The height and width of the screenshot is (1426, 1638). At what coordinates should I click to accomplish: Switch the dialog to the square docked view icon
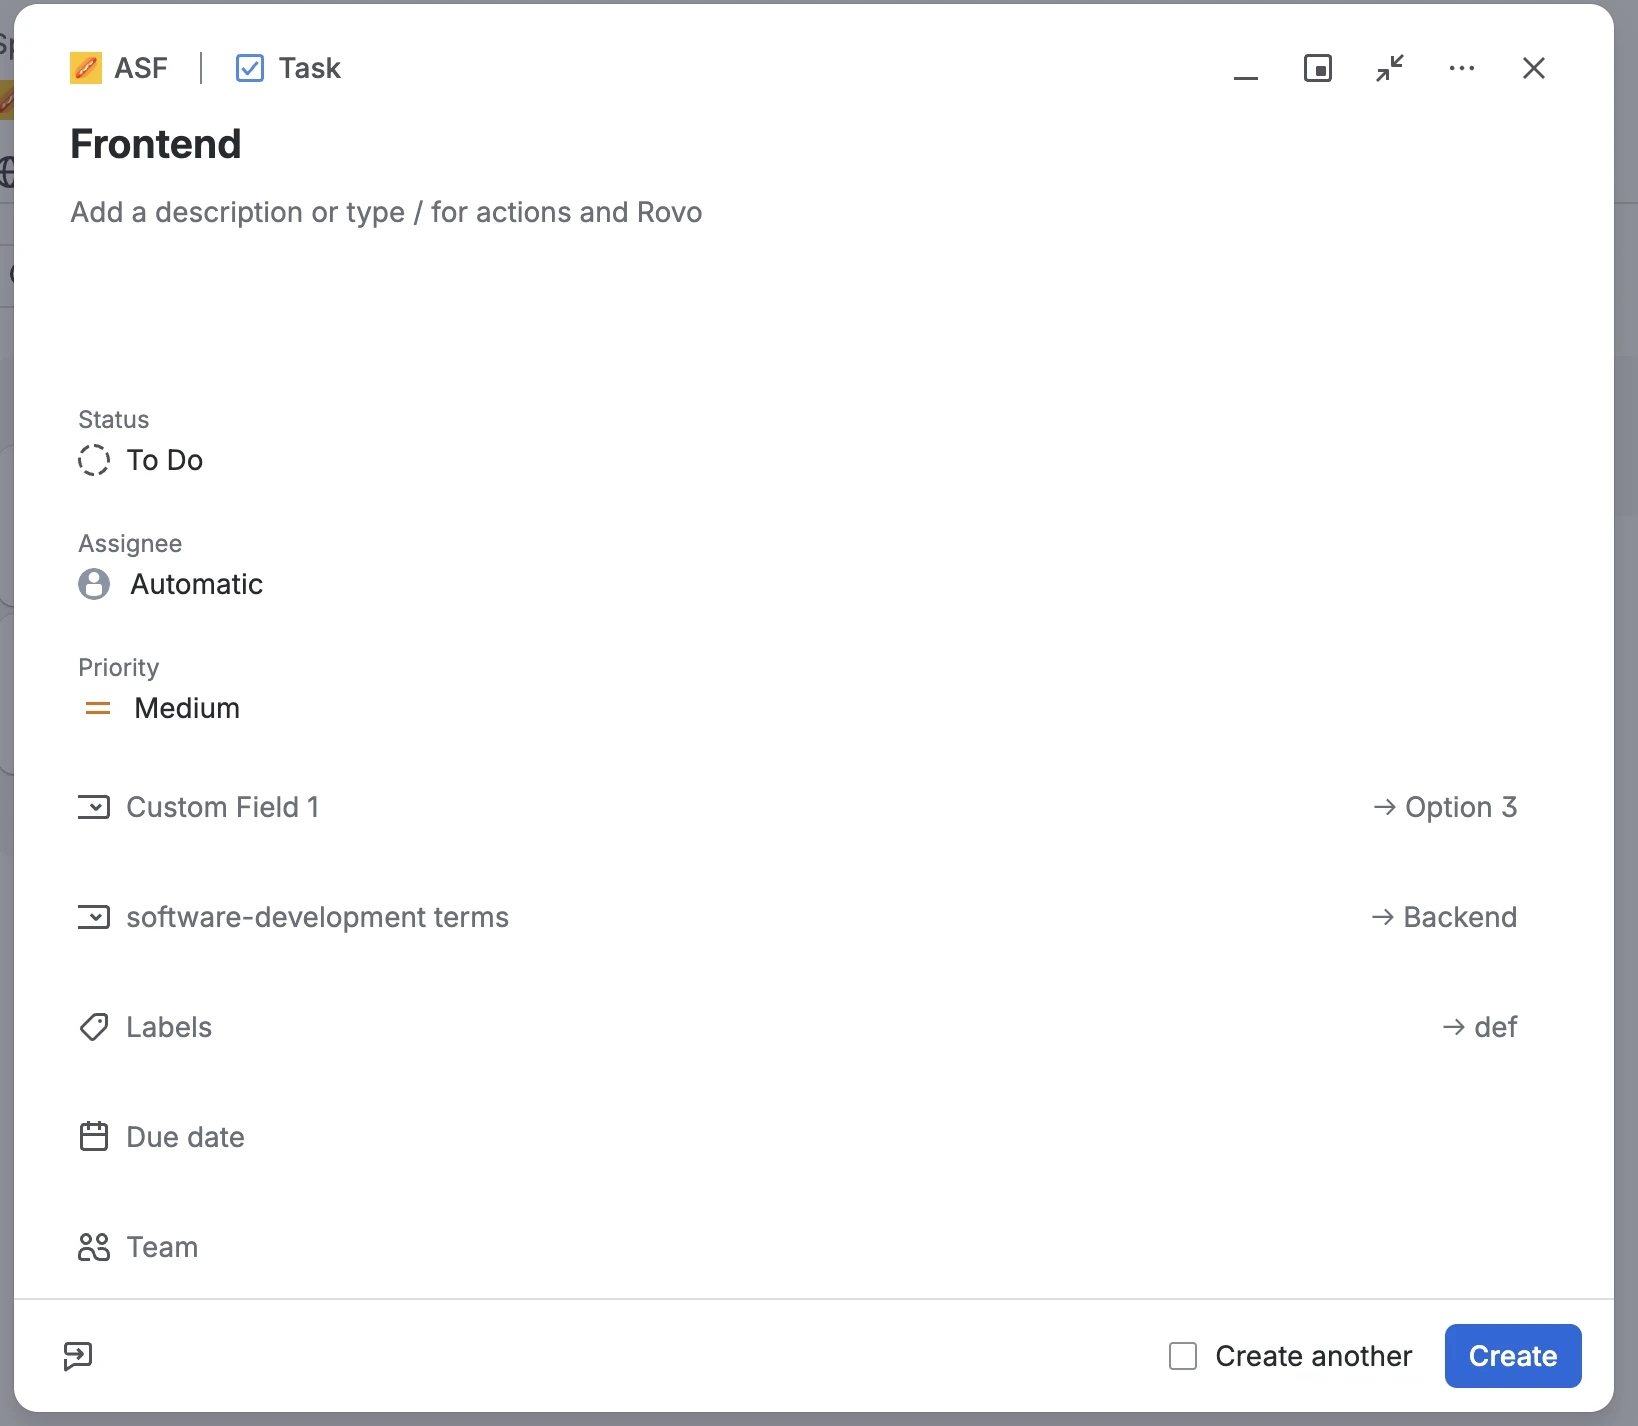click(1318, 68)
